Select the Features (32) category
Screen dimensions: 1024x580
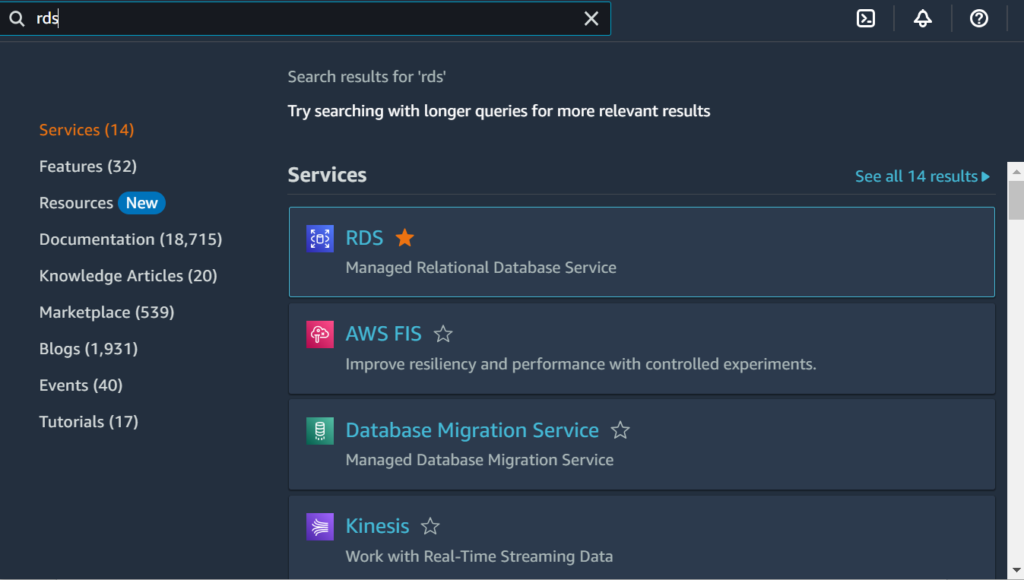pyautogui.click(x=88, y=167)
